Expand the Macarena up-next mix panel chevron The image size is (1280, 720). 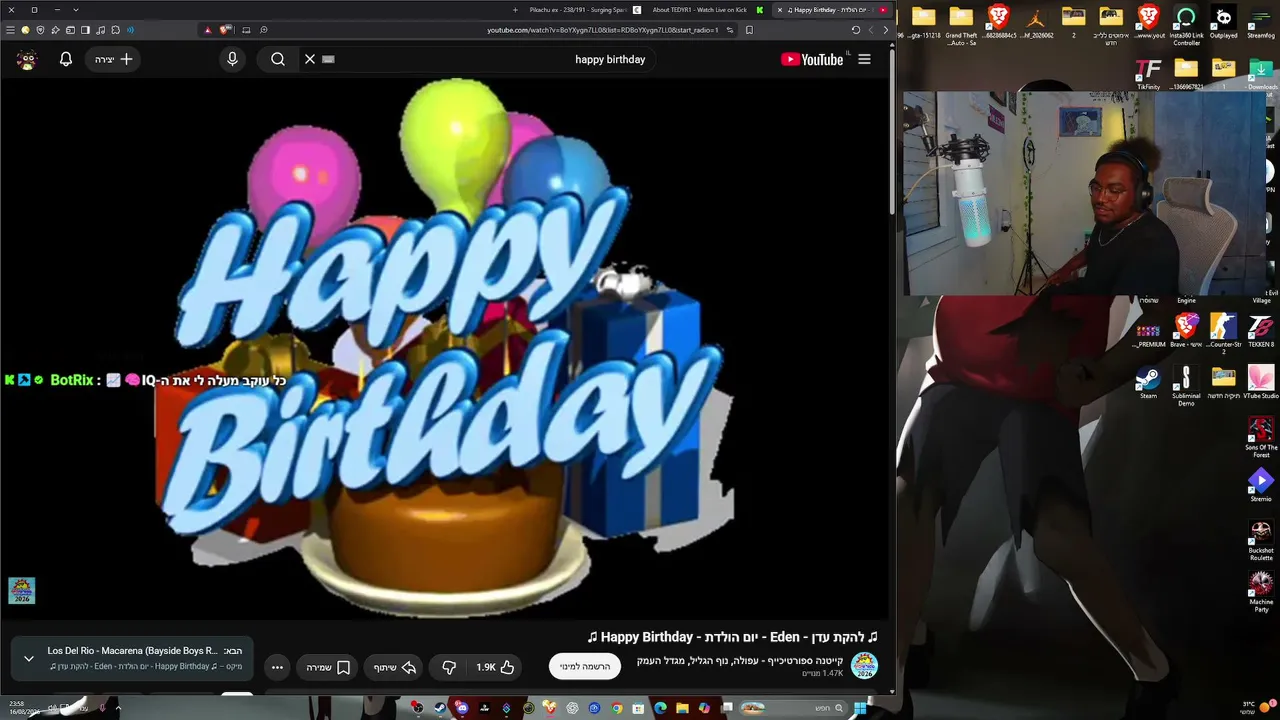29,658
